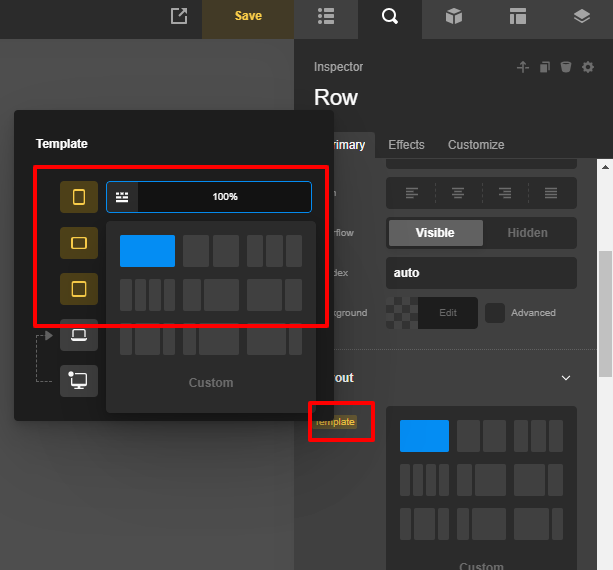Open the outline list panel icon
Image resolution: width=613 pixels, height=570 pixels.
pos(326,16)
